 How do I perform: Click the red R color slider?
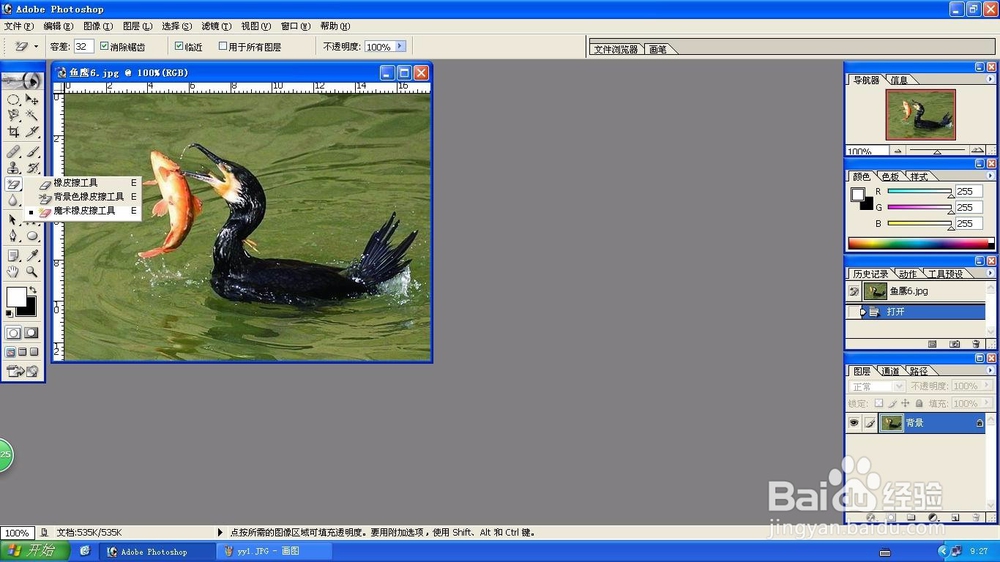point(919,191)
